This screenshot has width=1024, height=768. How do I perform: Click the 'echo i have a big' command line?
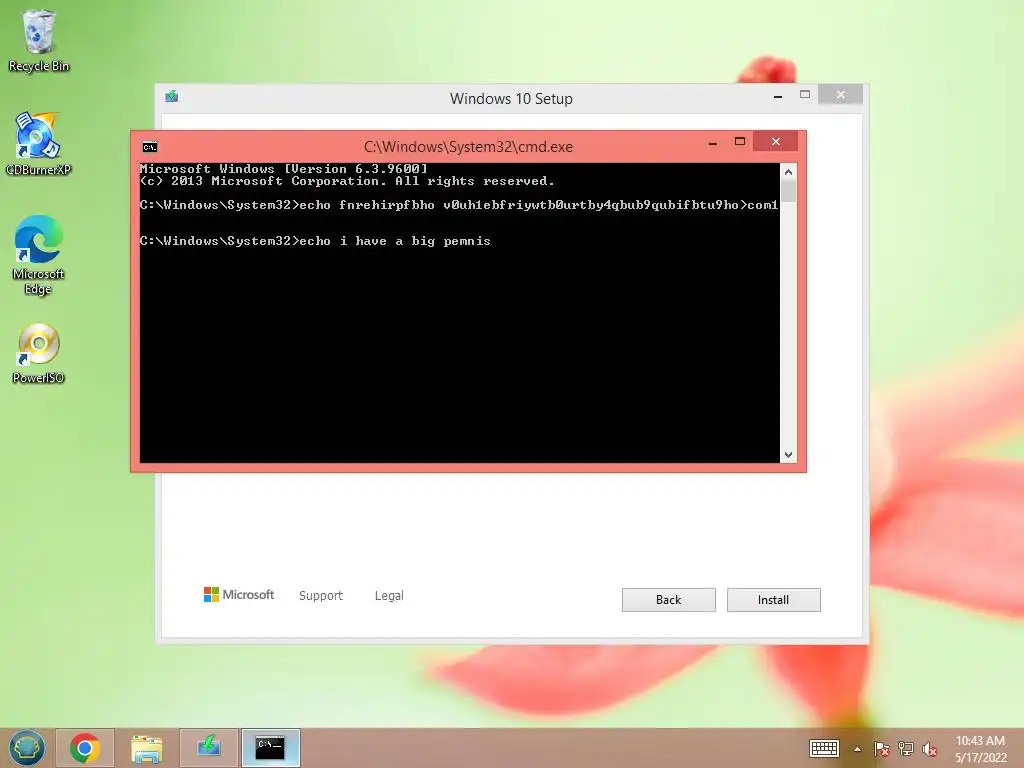315,241
